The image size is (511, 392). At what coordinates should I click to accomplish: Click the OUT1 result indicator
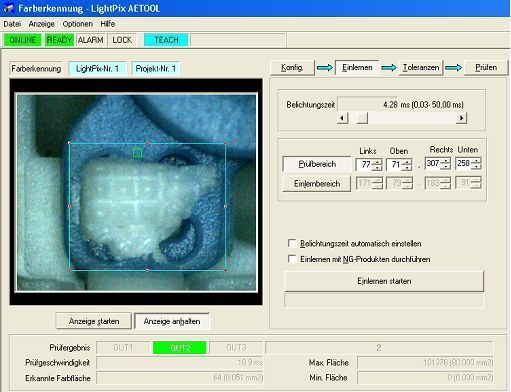(123, 348)
